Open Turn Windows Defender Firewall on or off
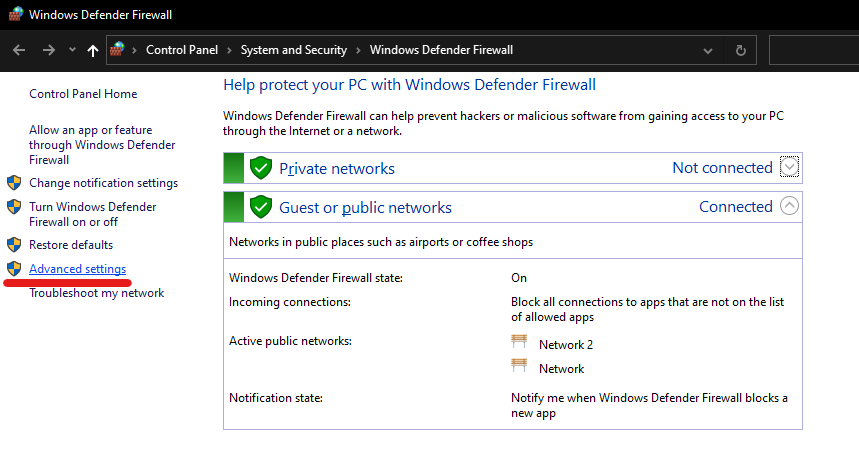The height and width of the screenshot is (471, 859). (x=92, y=214)
